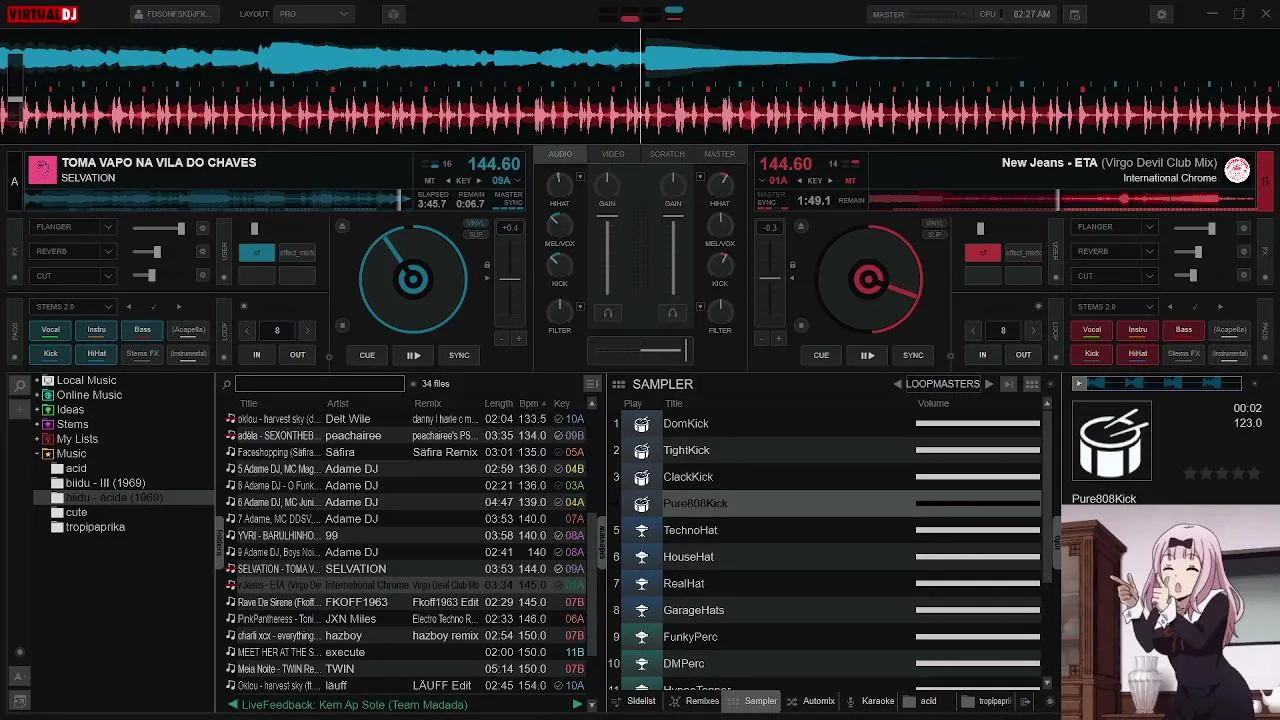The image size is (1280, 720).
Task: Click the Online Music globe icon
Action: [x=48, y=396]
